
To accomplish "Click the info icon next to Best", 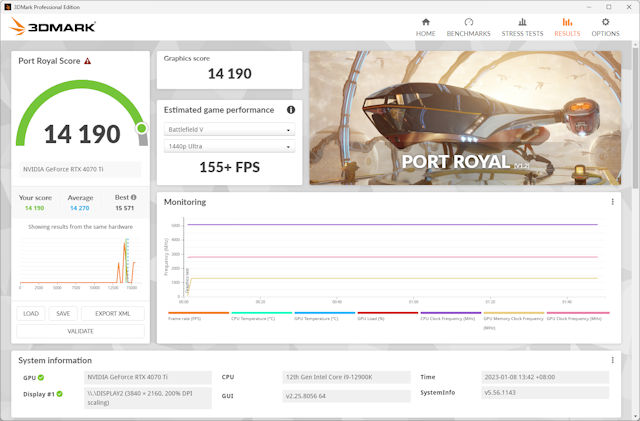I will [133, 197].
